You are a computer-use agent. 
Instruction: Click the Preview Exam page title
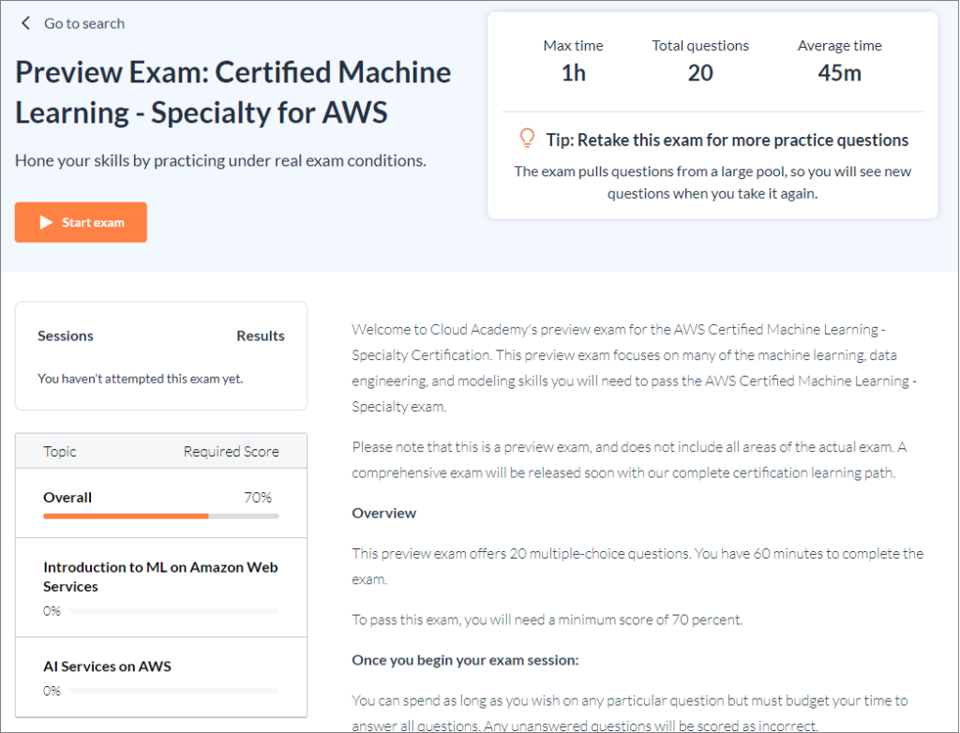coord(233,92)
